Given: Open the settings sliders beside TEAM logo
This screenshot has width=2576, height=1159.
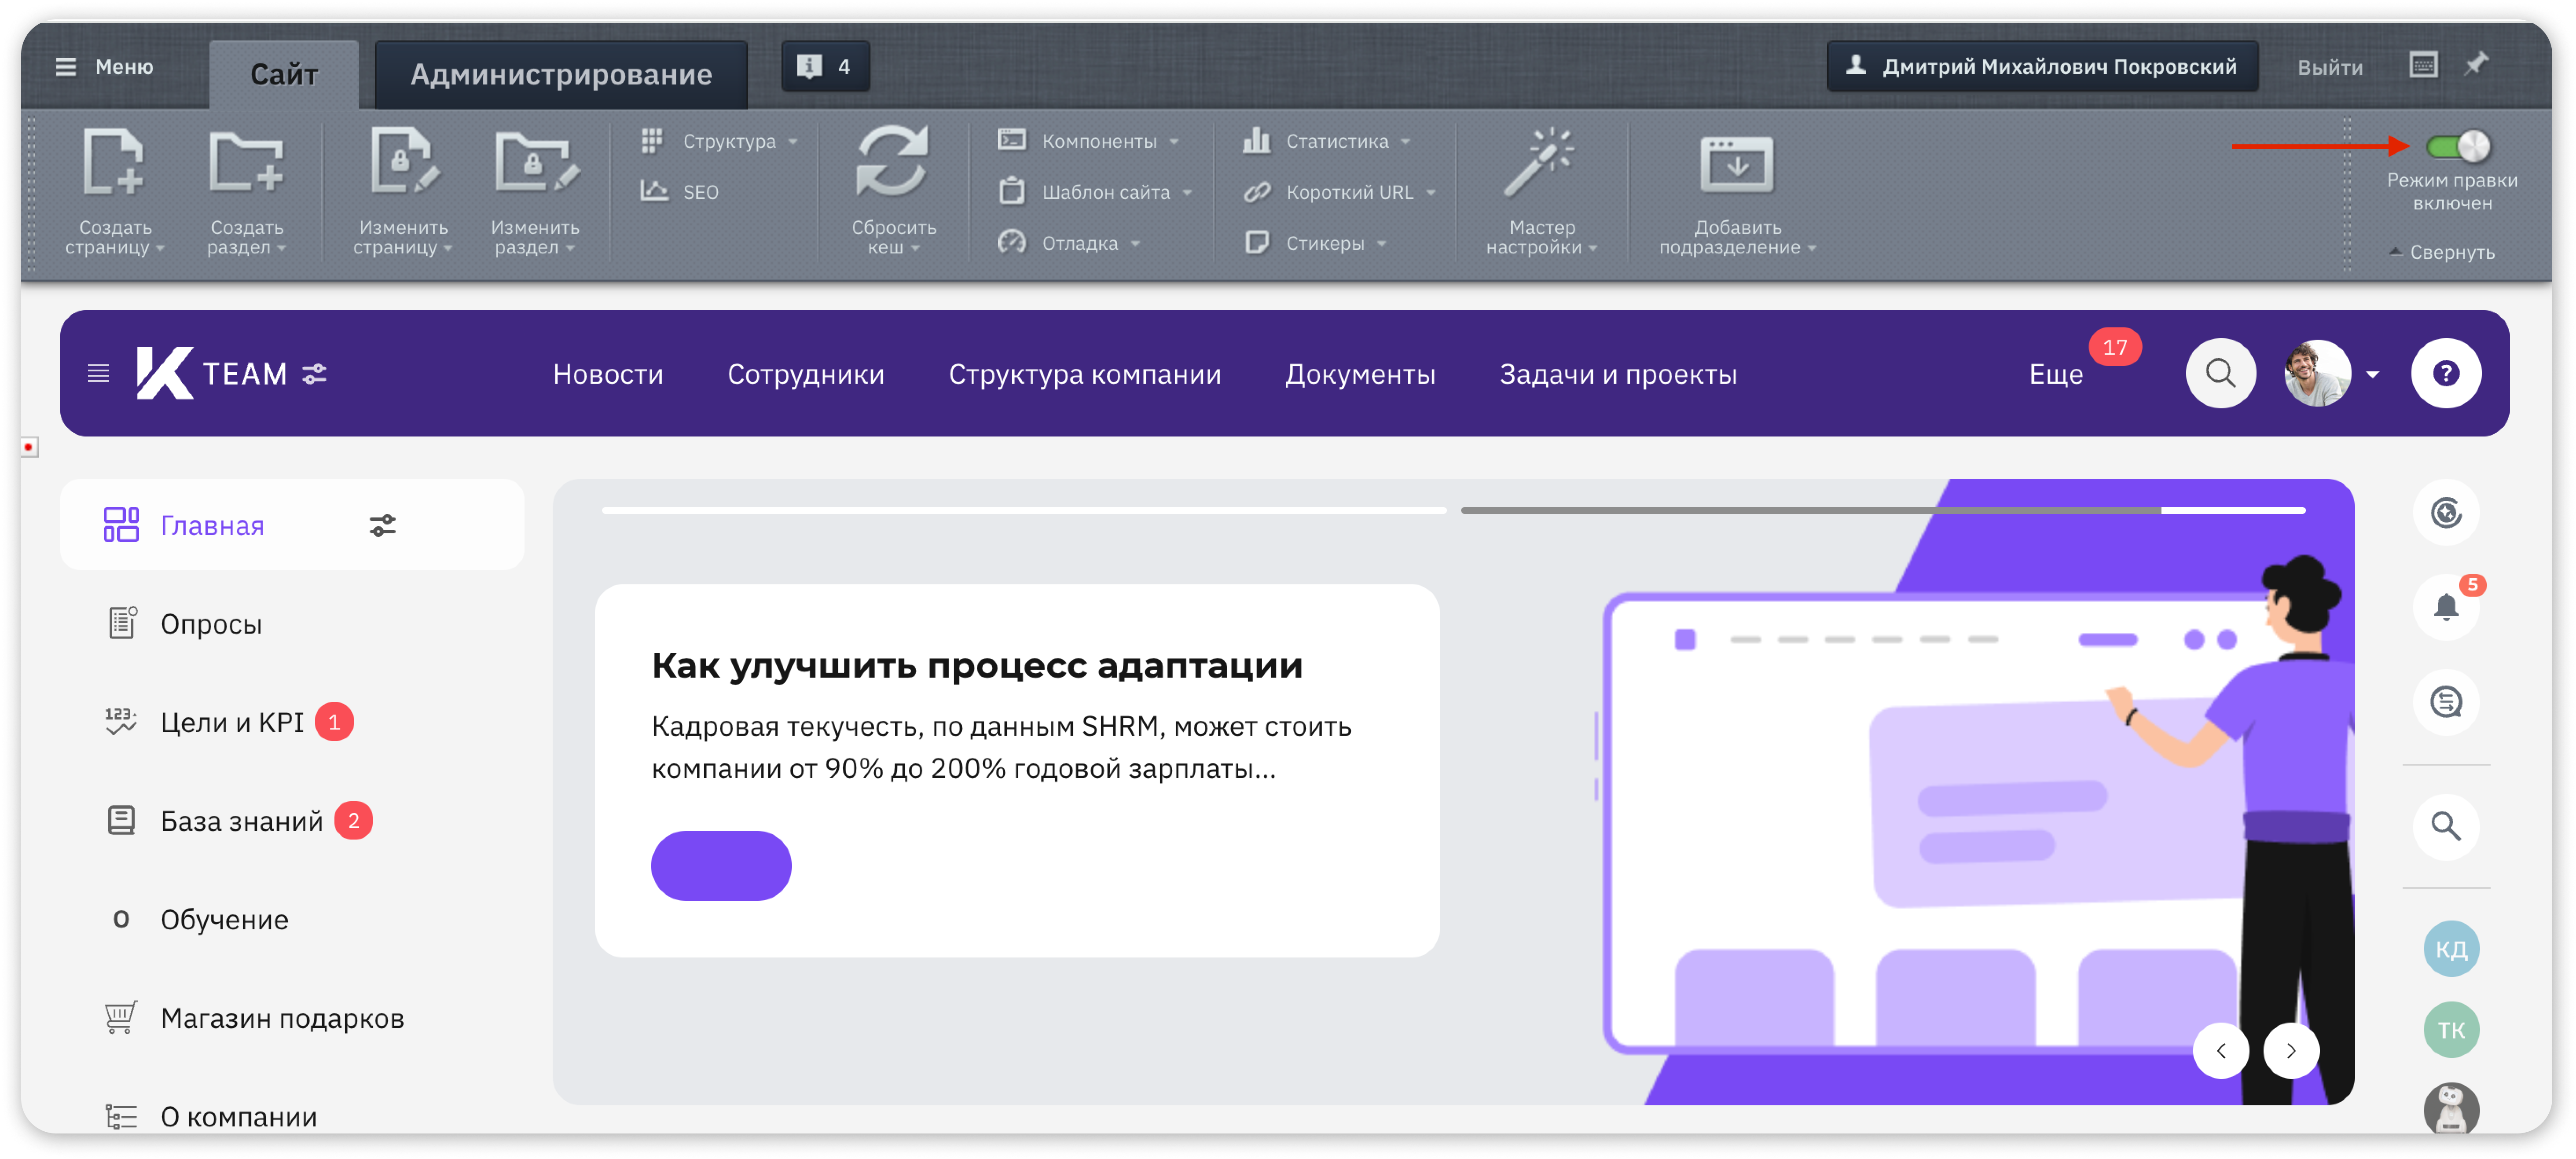Looking at the screenshot, I should 314,374.
